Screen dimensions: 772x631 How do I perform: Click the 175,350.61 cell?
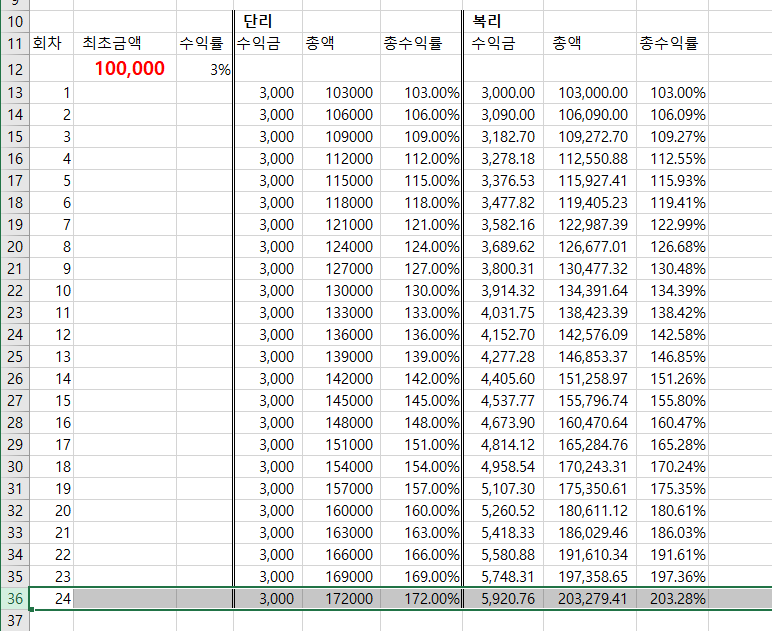[x=590, y=488]
